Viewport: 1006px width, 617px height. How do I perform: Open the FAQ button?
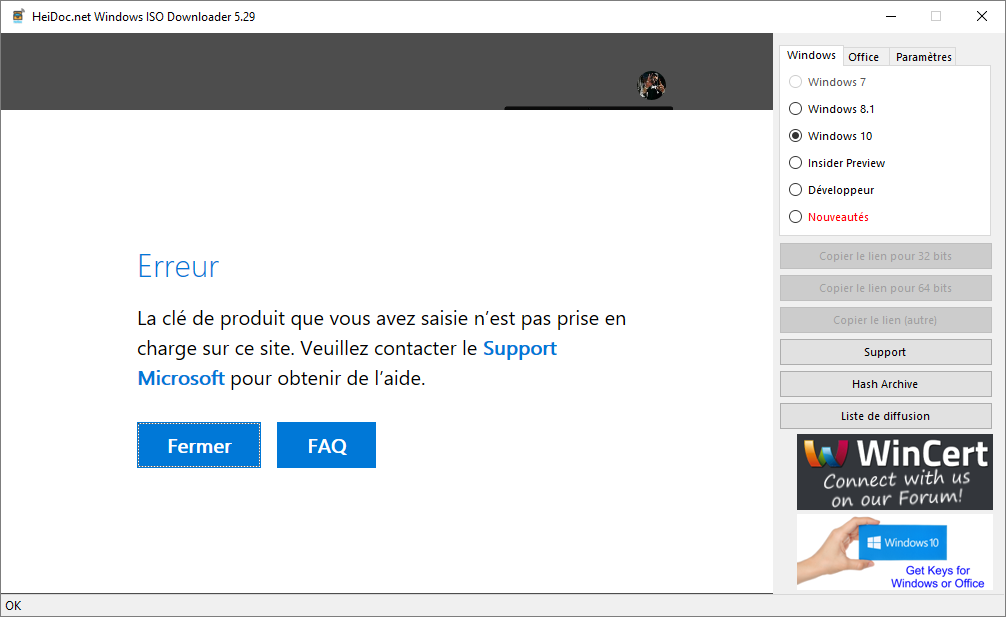[327, 445]
